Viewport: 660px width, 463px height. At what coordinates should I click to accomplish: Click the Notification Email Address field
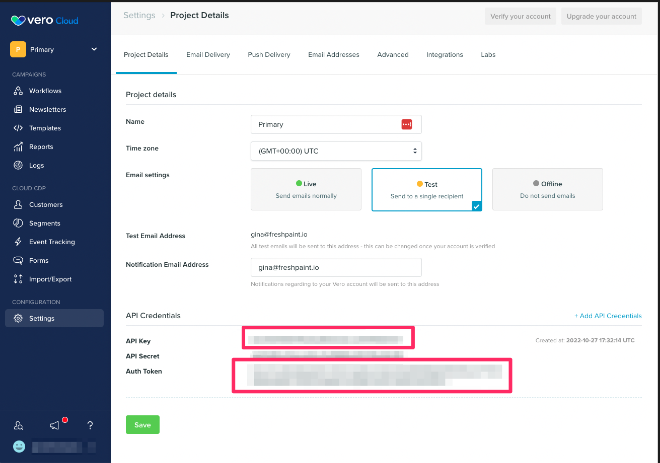coord(336,268)
